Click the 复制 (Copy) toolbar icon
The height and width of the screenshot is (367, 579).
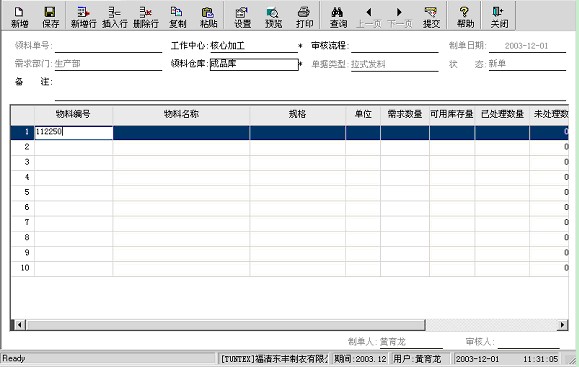click(177, 17)
